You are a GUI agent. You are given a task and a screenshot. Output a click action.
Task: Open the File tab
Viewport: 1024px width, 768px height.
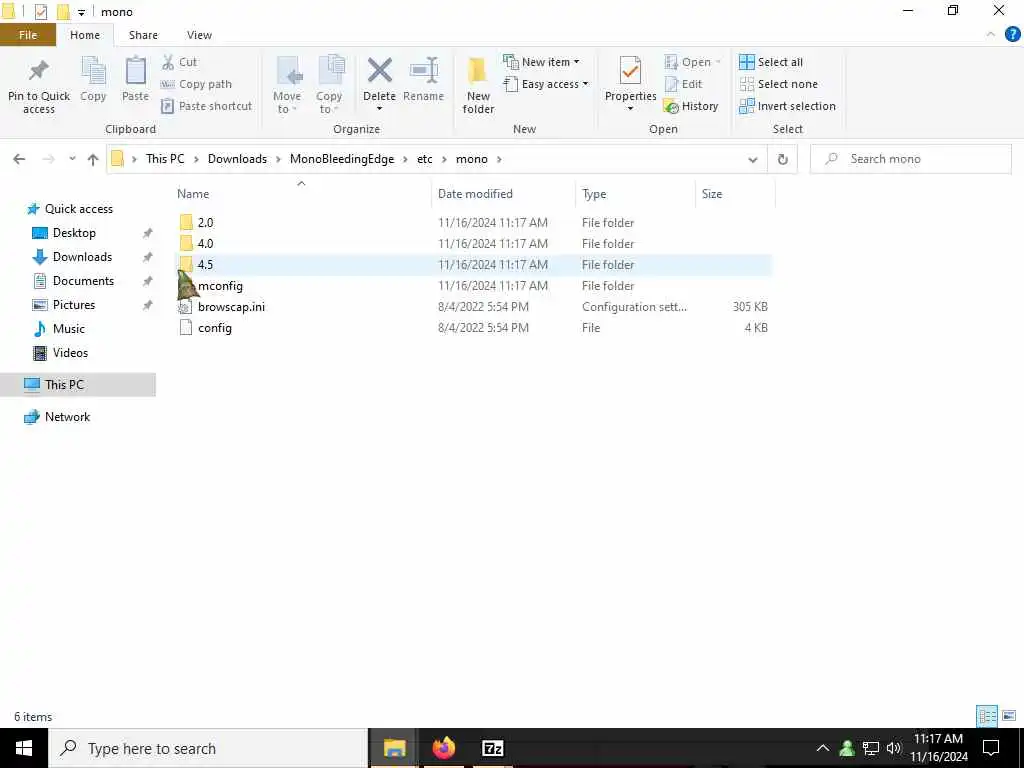[28, 35]
